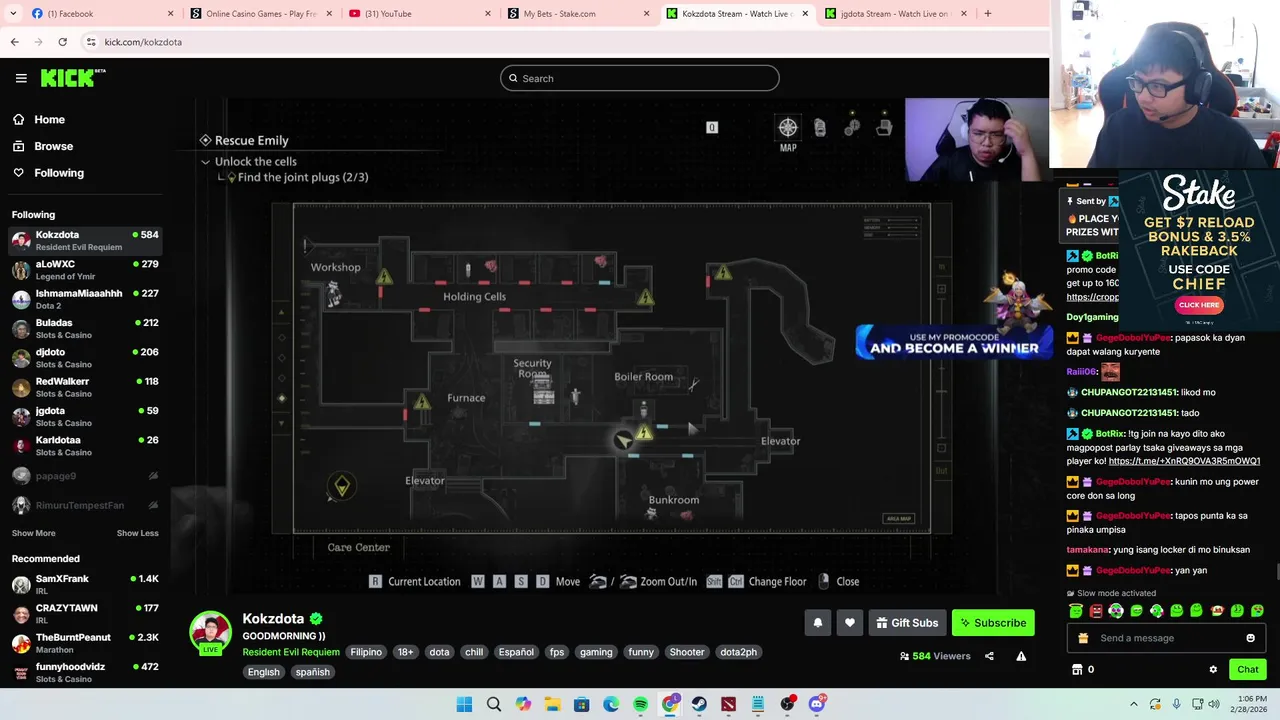Click Kokzdota streamer profile avatar

coord(211,634)
